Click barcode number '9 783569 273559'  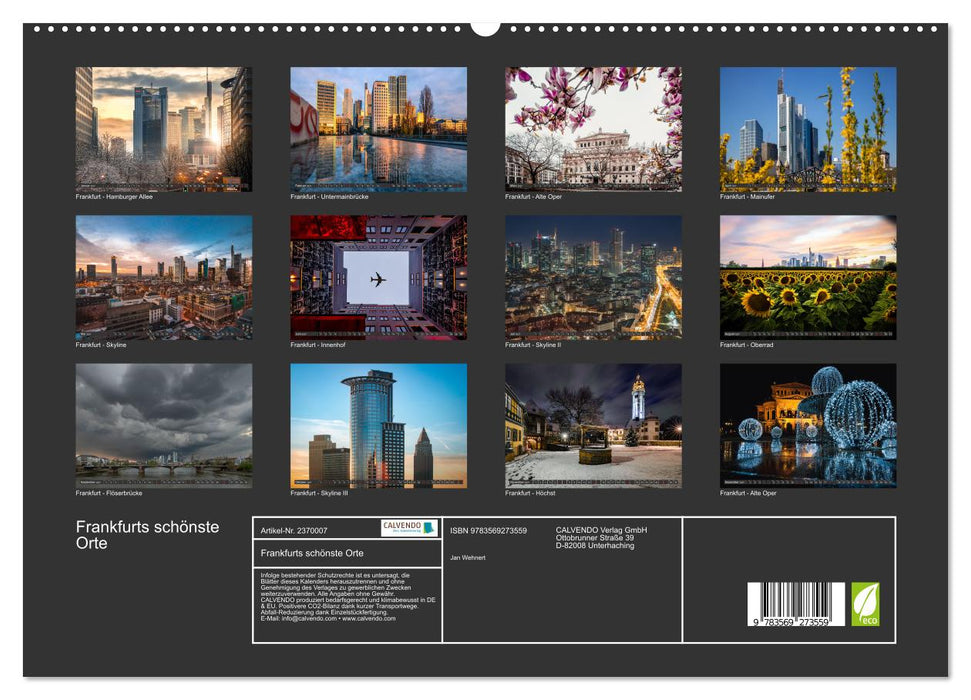(791, 623)
